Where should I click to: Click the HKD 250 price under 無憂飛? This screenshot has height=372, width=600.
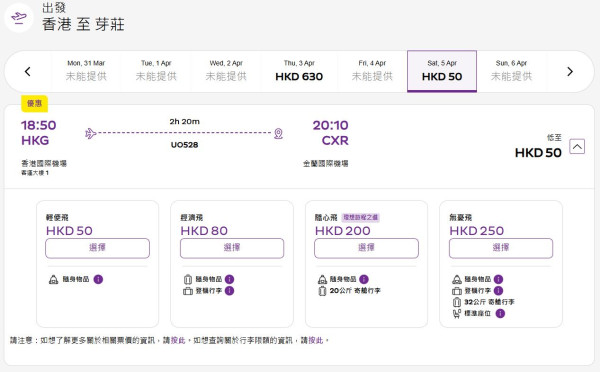pos(476,231)
